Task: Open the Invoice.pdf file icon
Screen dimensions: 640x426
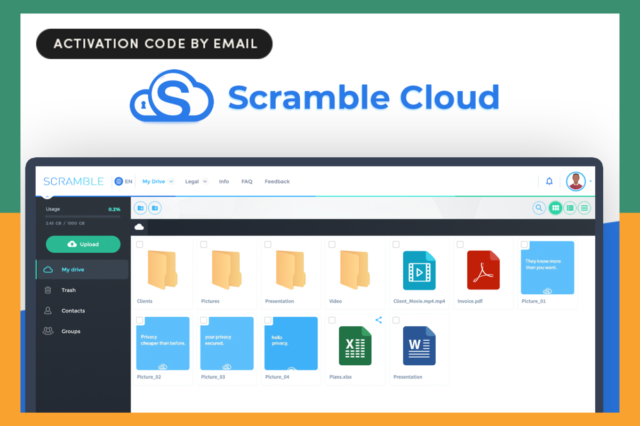Action: tap(483, 270)
